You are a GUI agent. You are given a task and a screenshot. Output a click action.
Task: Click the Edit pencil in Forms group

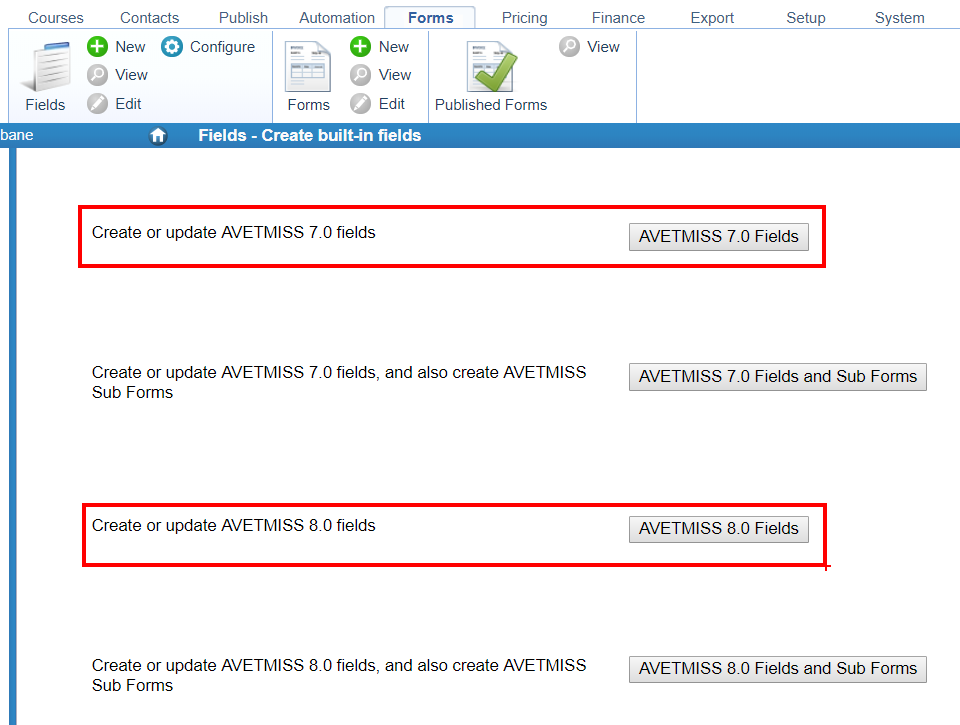click(x=361, y=104)
